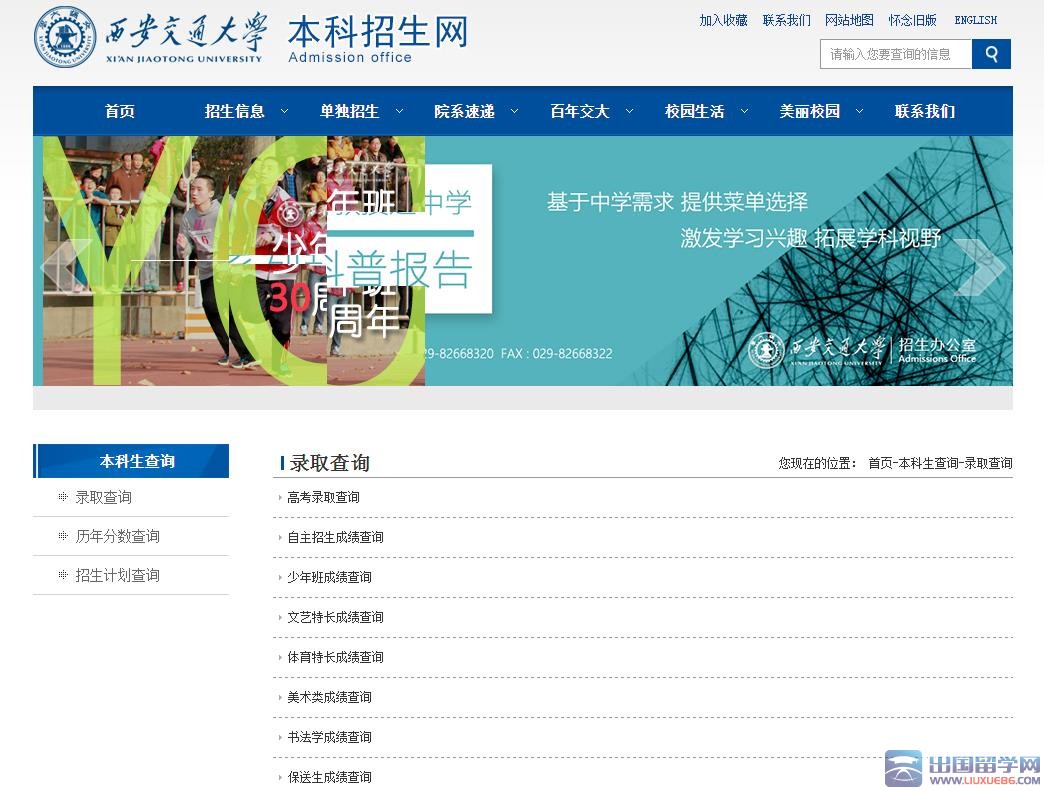This screenshot has height=791, width=1044.
Task: Expand the 校园生活 dropdown arrow
Action: pyautogui.click(x=745, y=111)
